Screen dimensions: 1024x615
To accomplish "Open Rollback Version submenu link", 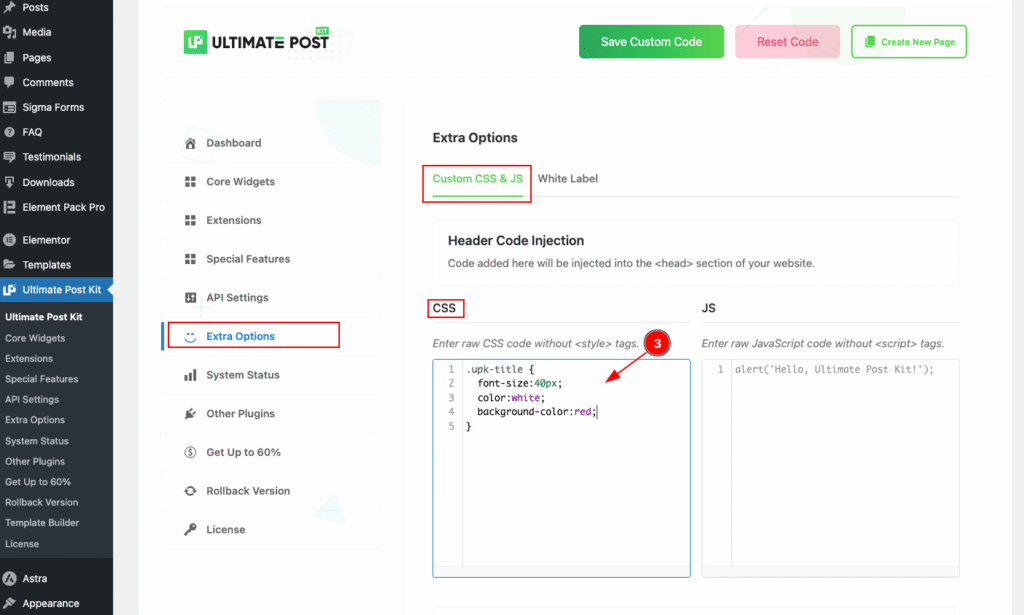I will [41, 502].
